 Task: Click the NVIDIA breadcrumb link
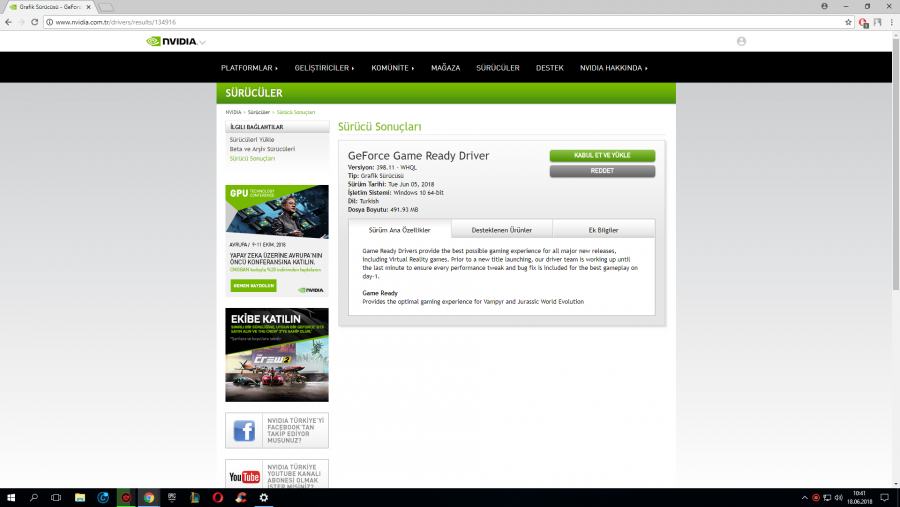233,112
